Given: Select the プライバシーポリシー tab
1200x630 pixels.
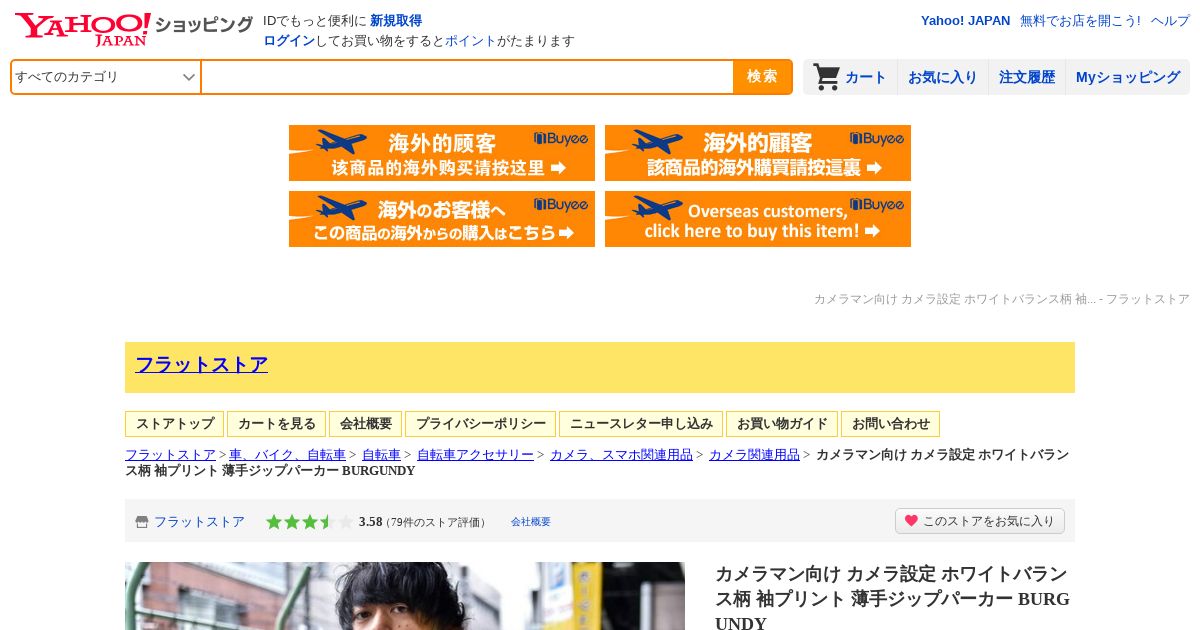Looking at the screenshot, I should [480, 424].
